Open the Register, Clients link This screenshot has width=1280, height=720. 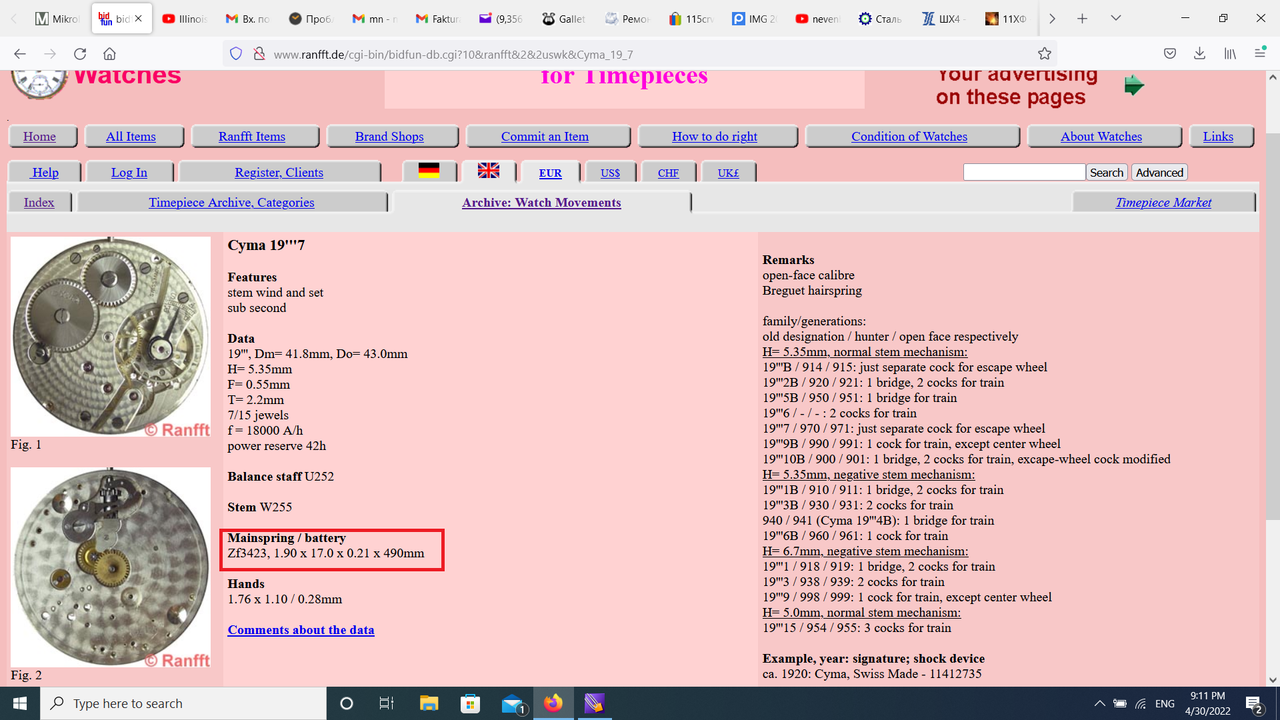[x=279, y=172]
